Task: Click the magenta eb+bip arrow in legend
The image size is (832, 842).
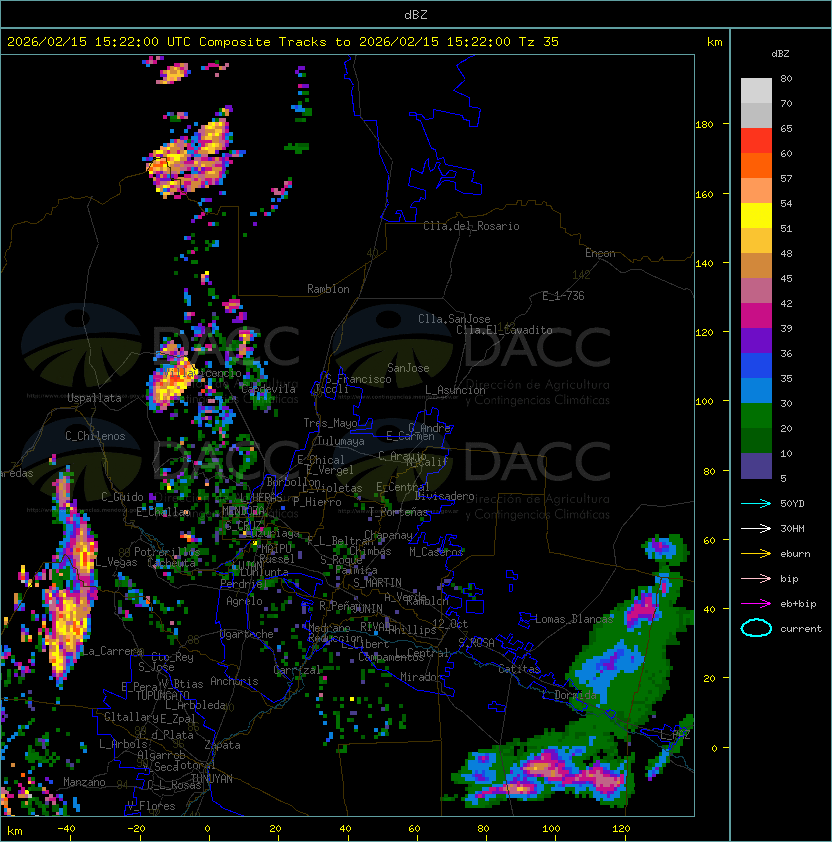Action: (756, 604)
